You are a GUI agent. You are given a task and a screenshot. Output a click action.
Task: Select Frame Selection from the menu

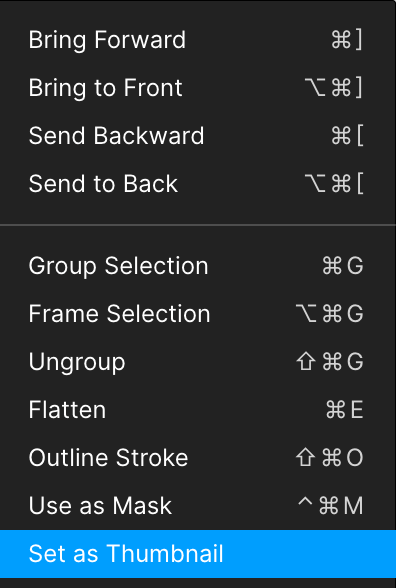198,314
